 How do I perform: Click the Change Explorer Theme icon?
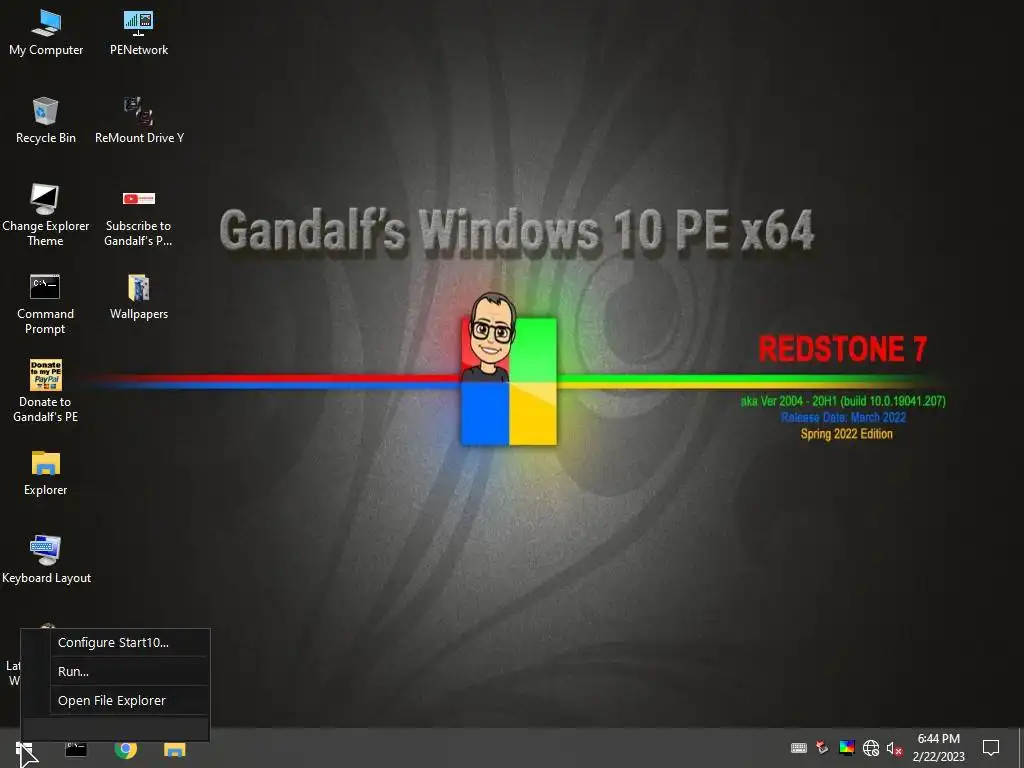click(x=45, y=216)
